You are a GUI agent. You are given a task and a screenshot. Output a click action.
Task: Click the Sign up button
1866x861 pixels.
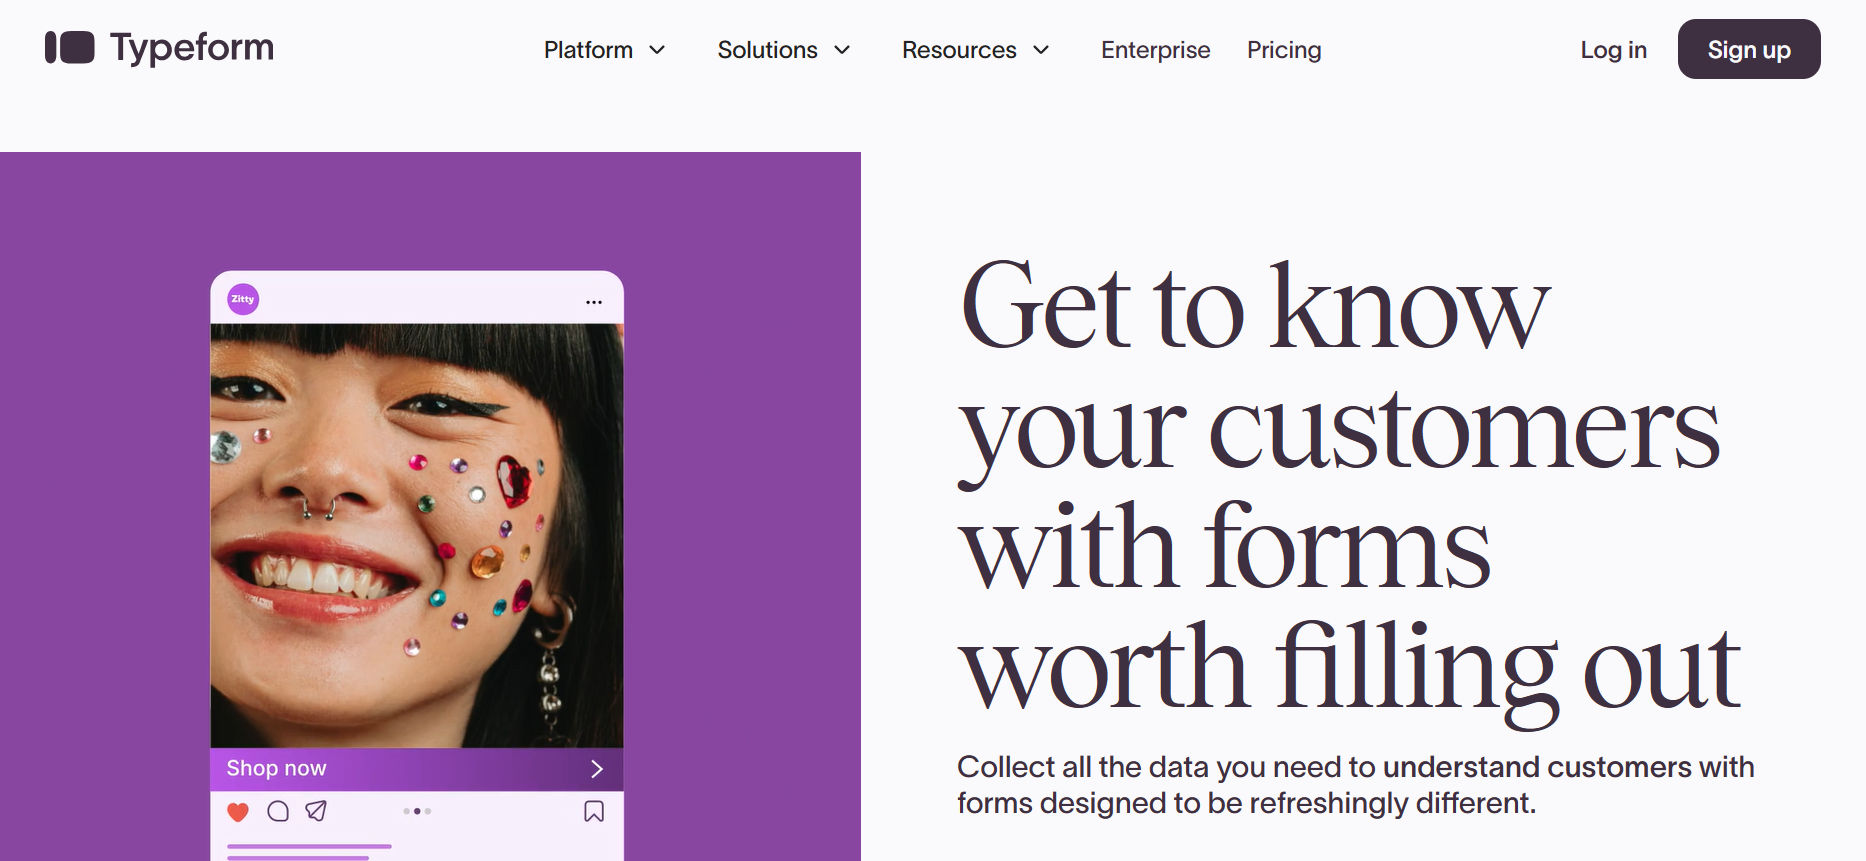[1748, 49]
